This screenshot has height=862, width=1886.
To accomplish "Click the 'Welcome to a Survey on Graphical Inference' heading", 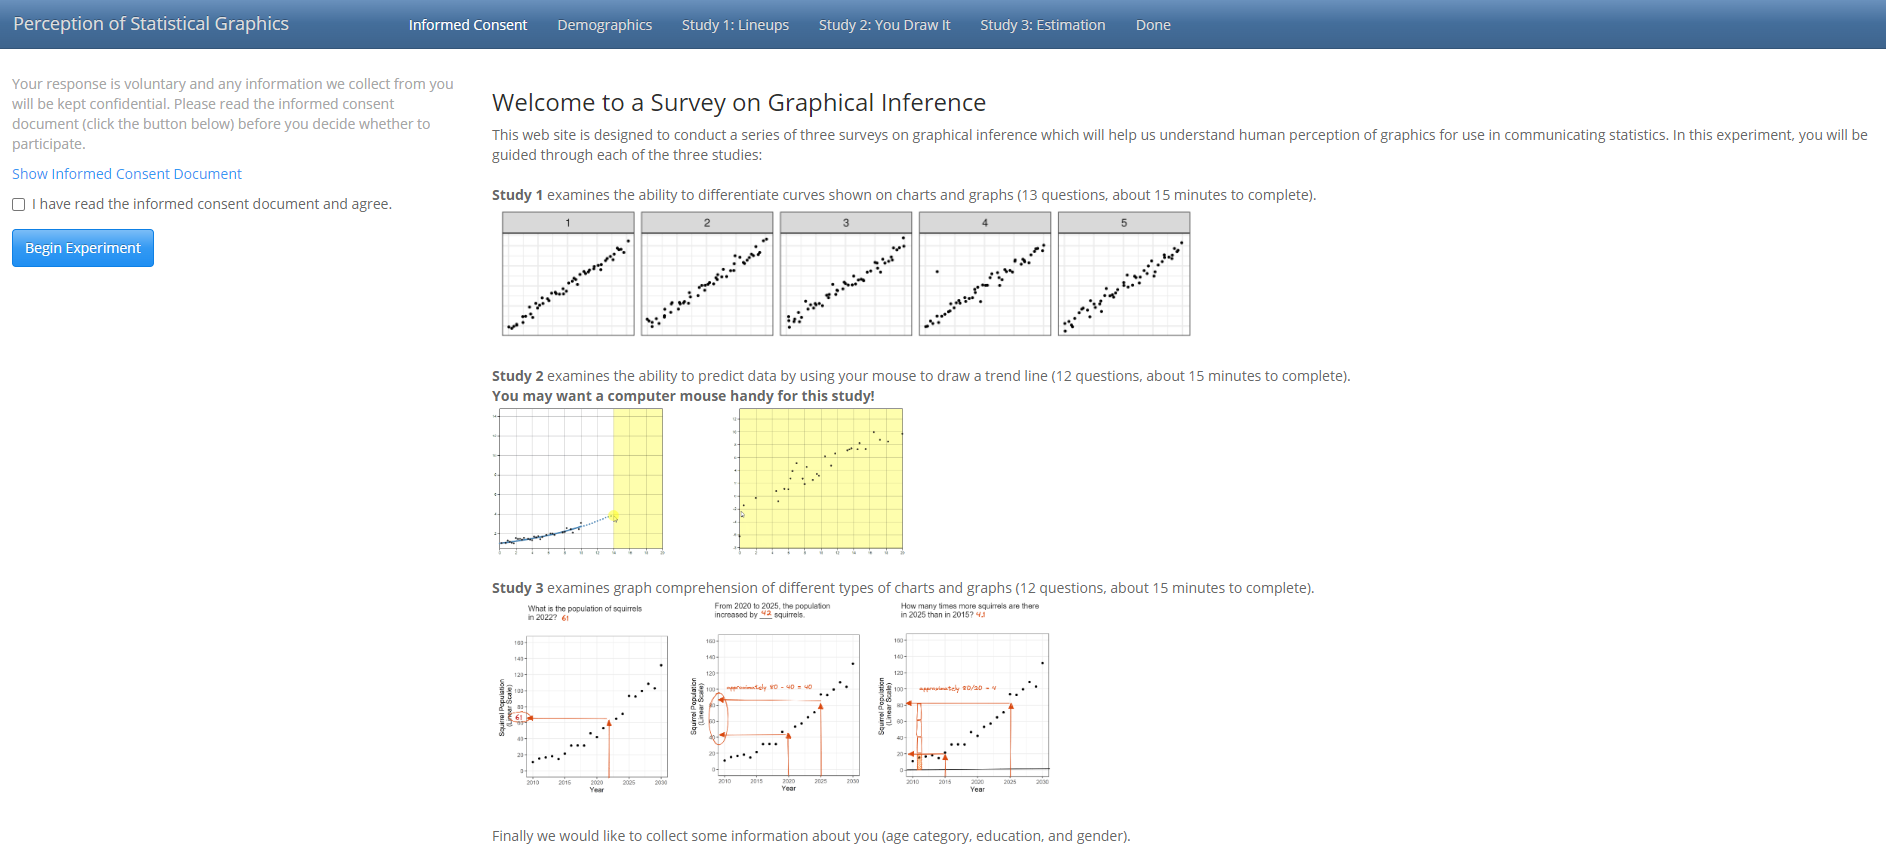I will coord(739,103).
